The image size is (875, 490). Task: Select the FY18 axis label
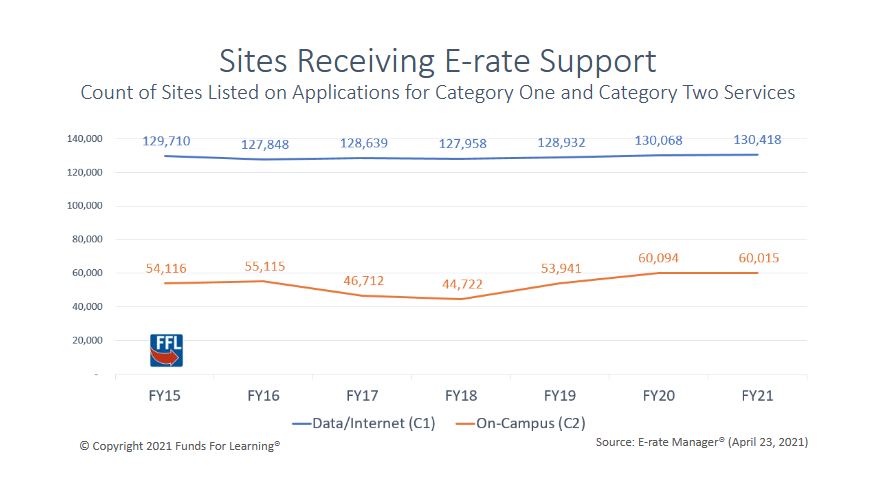point(461,396)
